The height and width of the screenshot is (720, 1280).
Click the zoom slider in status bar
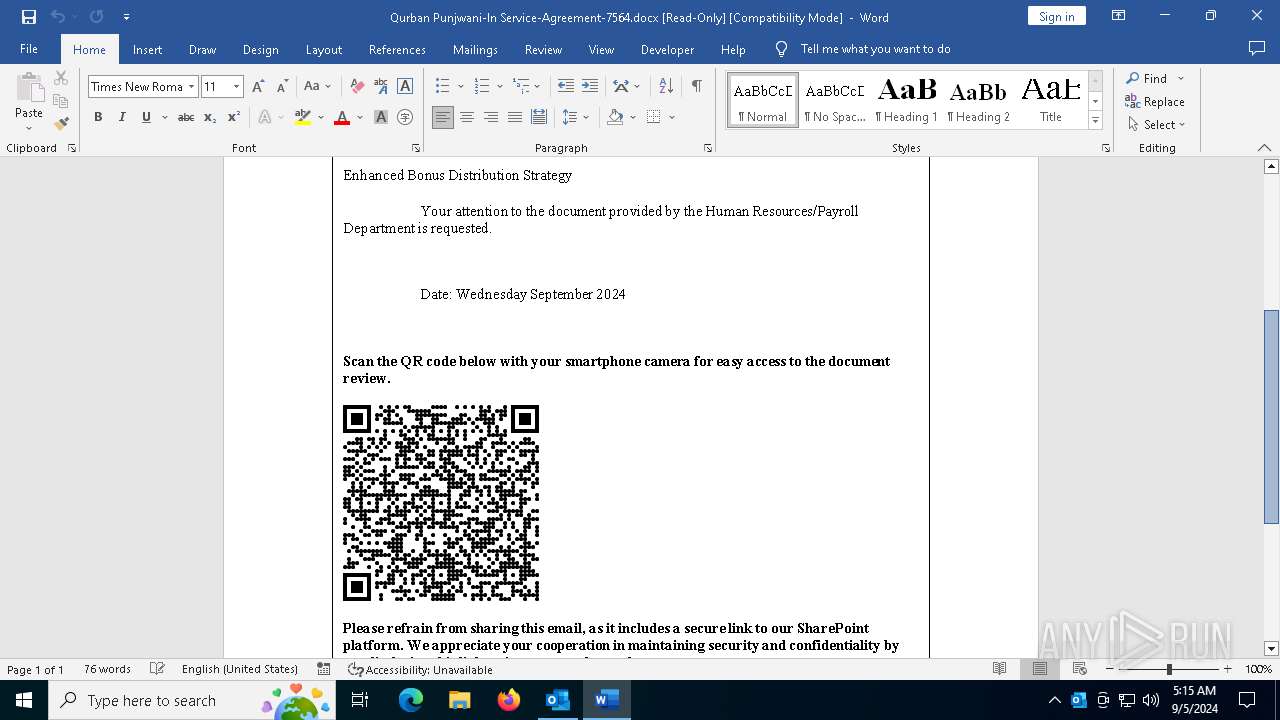pyautogui.click(x=1169, y=669)
